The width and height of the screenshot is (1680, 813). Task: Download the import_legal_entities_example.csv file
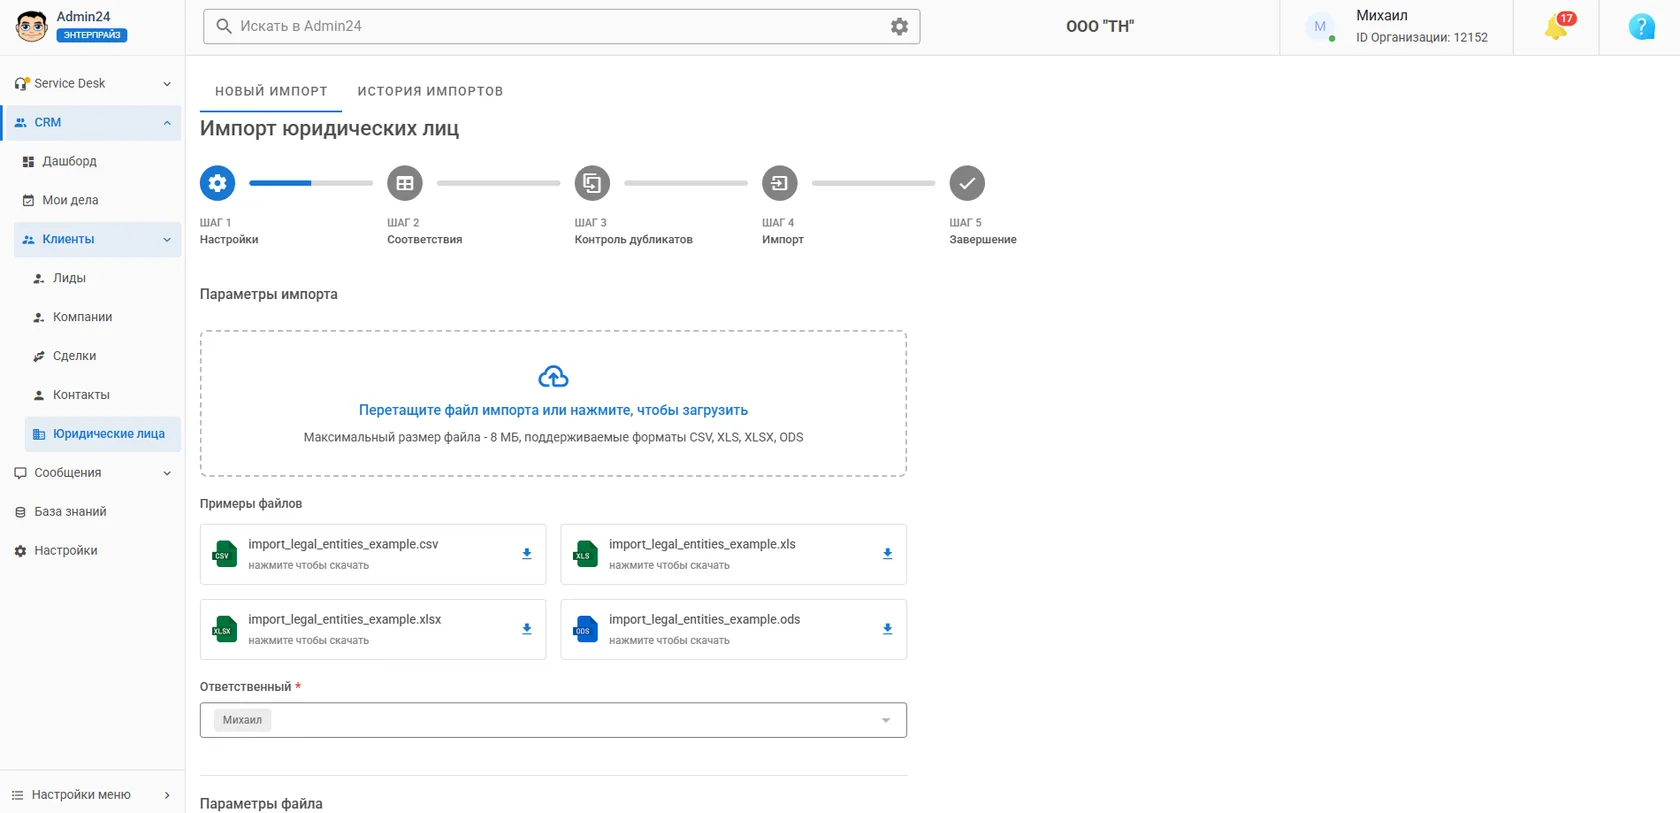526,554
